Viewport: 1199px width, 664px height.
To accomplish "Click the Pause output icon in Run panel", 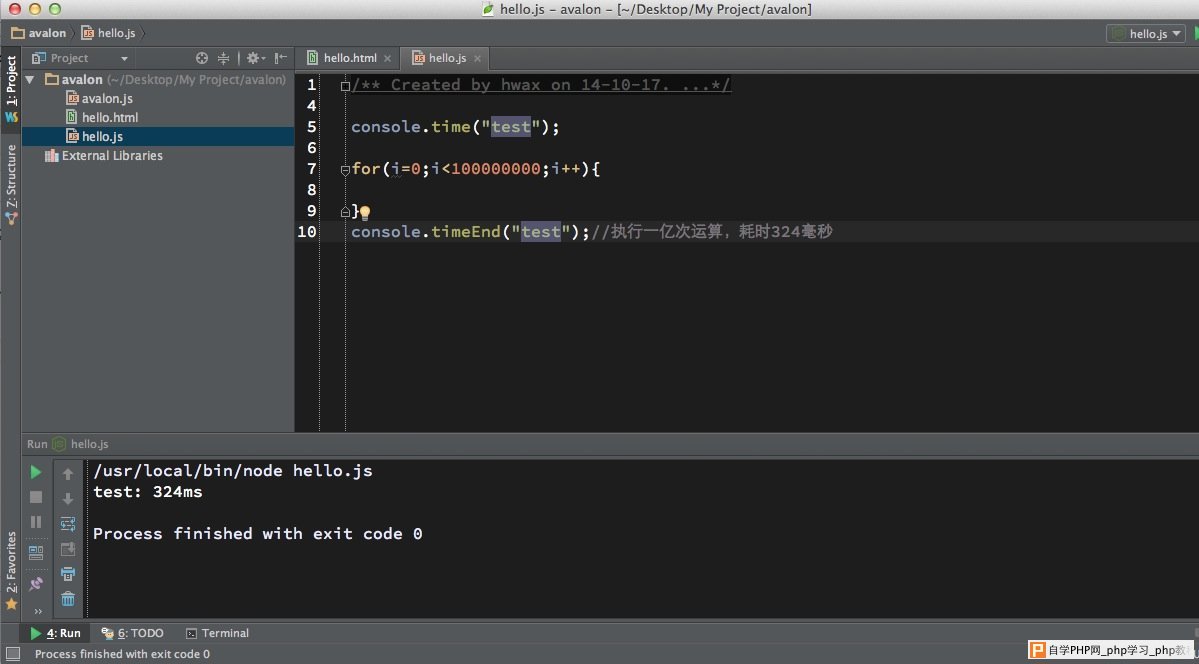I will pyautogui.click(x=36, y=522).
